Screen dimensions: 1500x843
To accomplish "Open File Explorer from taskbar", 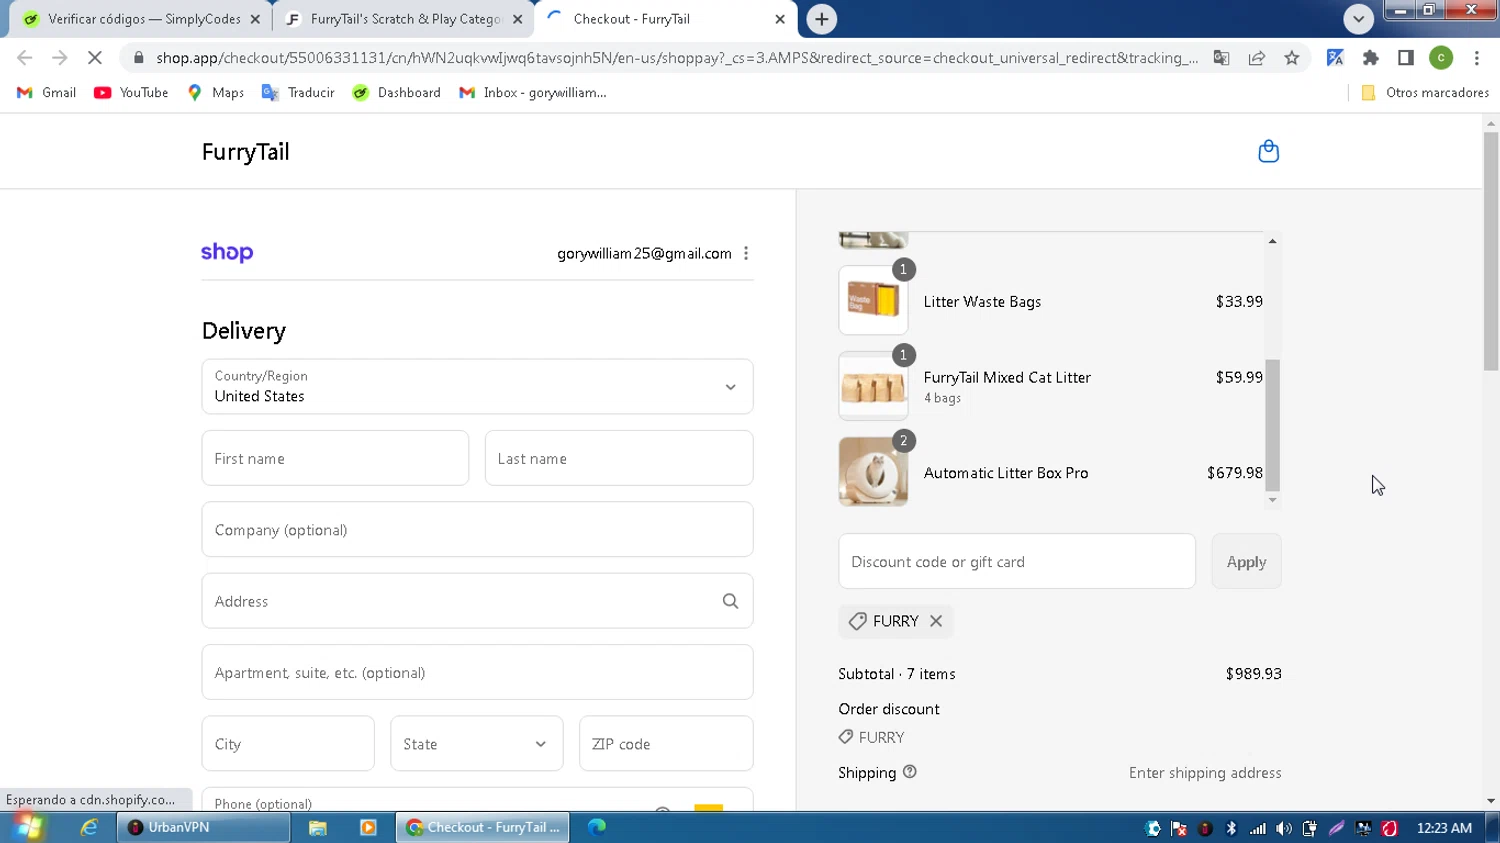I will [x=317, y=827].
